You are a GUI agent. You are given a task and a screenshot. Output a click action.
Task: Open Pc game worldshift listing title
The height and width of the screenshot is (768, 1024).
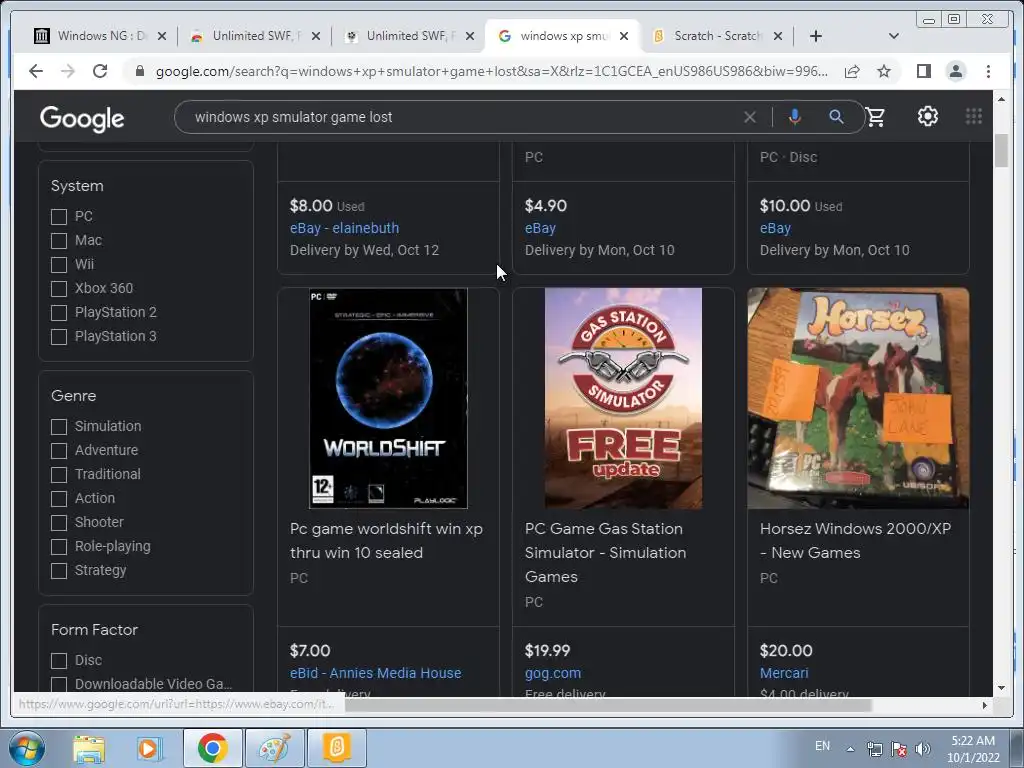[386, 541]
